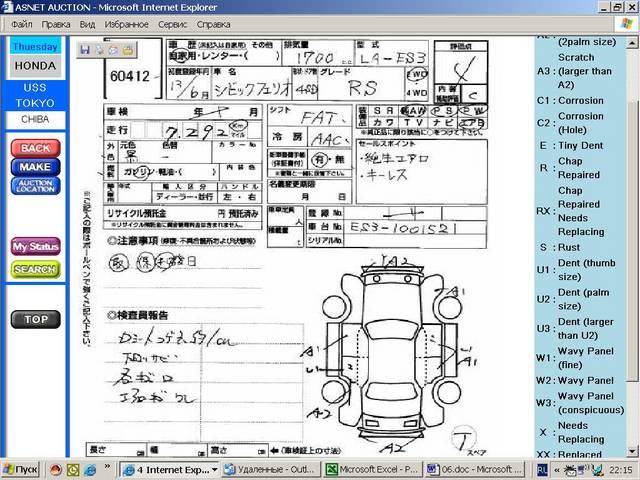This screenshot has width=640, height=480.
Task: Click the green SEARCH button
Action: (x=36, y=270)
